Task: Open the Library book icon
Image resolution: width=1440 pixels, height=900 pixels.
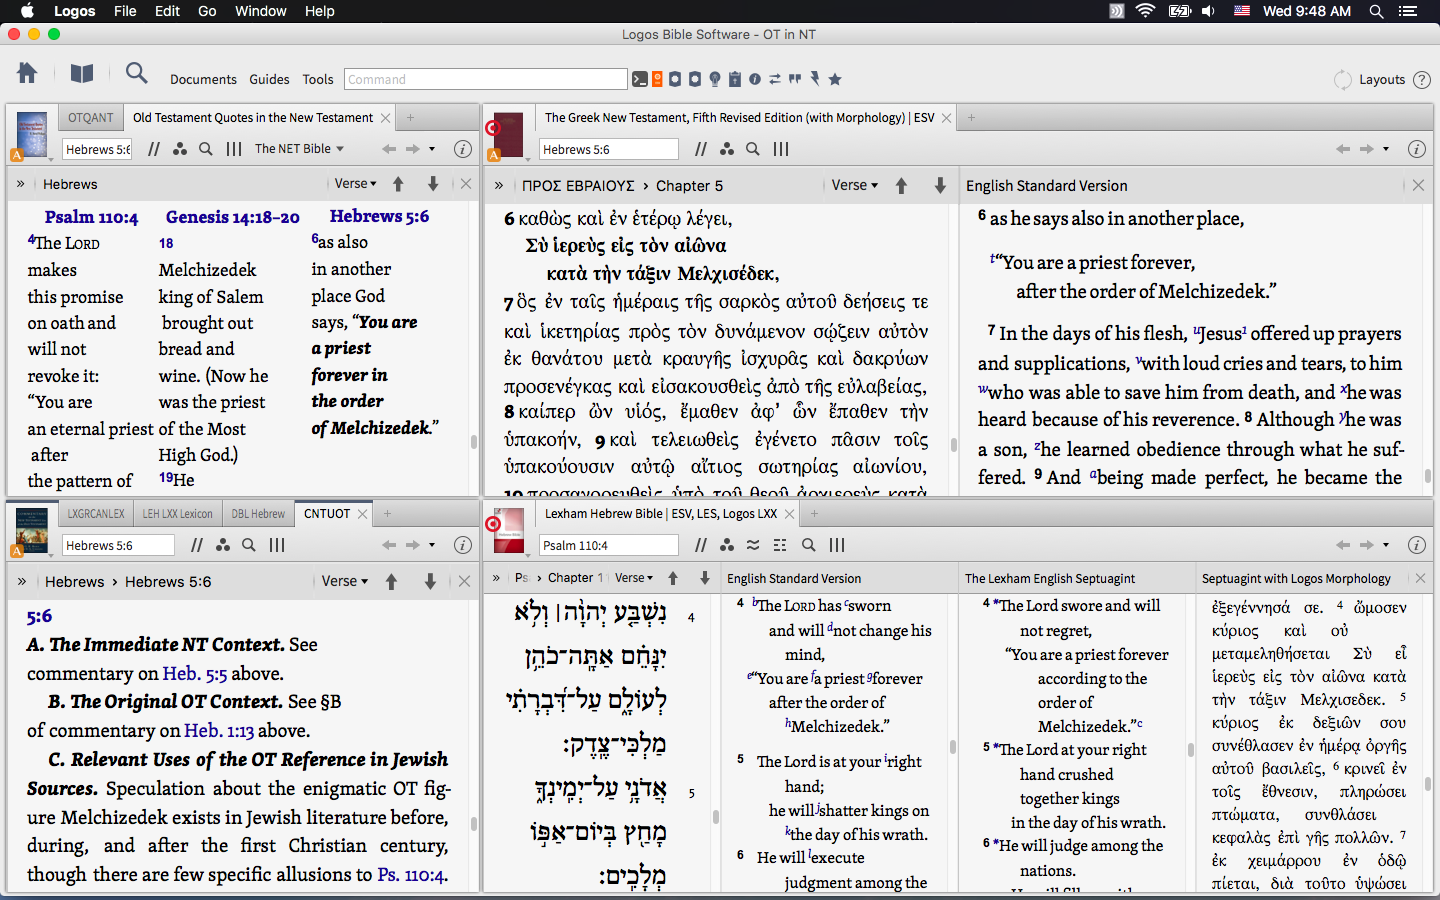Action: 82,73
